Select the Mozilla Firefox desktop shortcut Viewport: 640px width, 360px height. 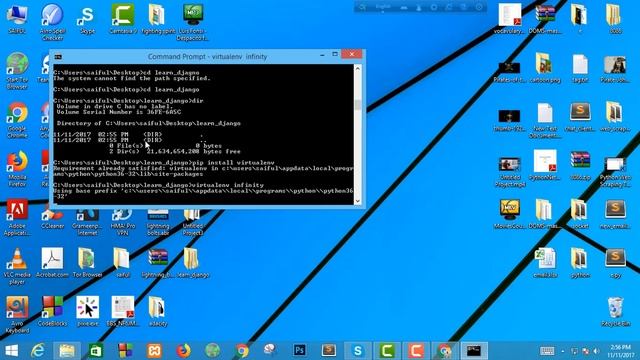tap(17, 168)
